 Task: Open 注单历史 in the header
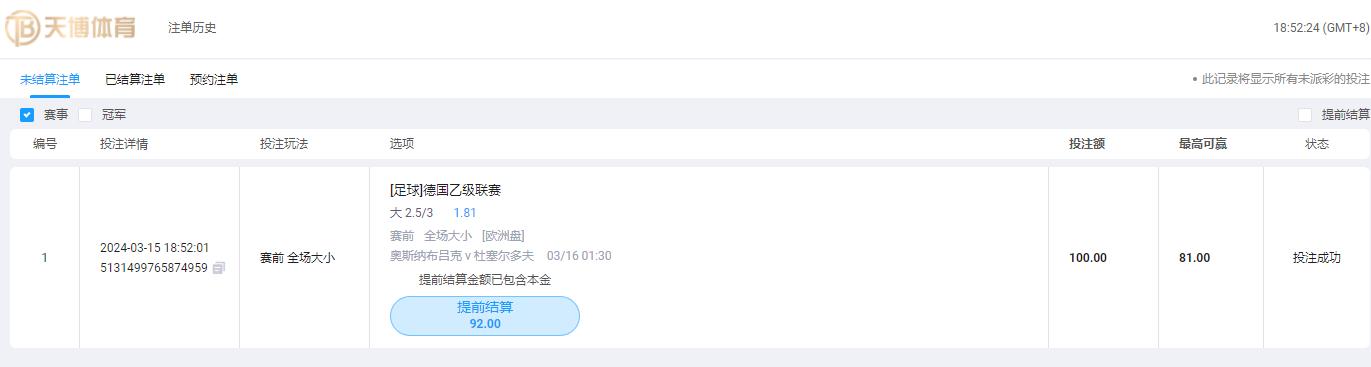point(192,28)
